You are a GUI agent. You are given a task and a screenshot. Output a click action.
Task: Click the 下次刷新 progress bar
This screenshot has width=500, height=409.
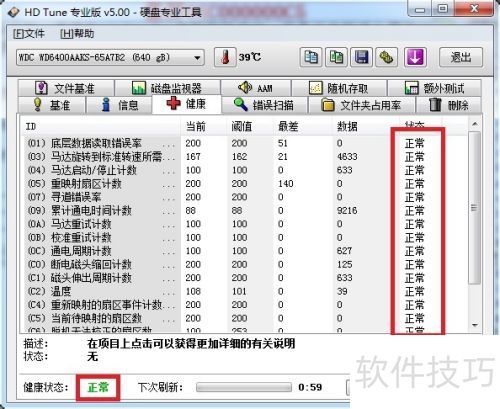pos(244,387)
